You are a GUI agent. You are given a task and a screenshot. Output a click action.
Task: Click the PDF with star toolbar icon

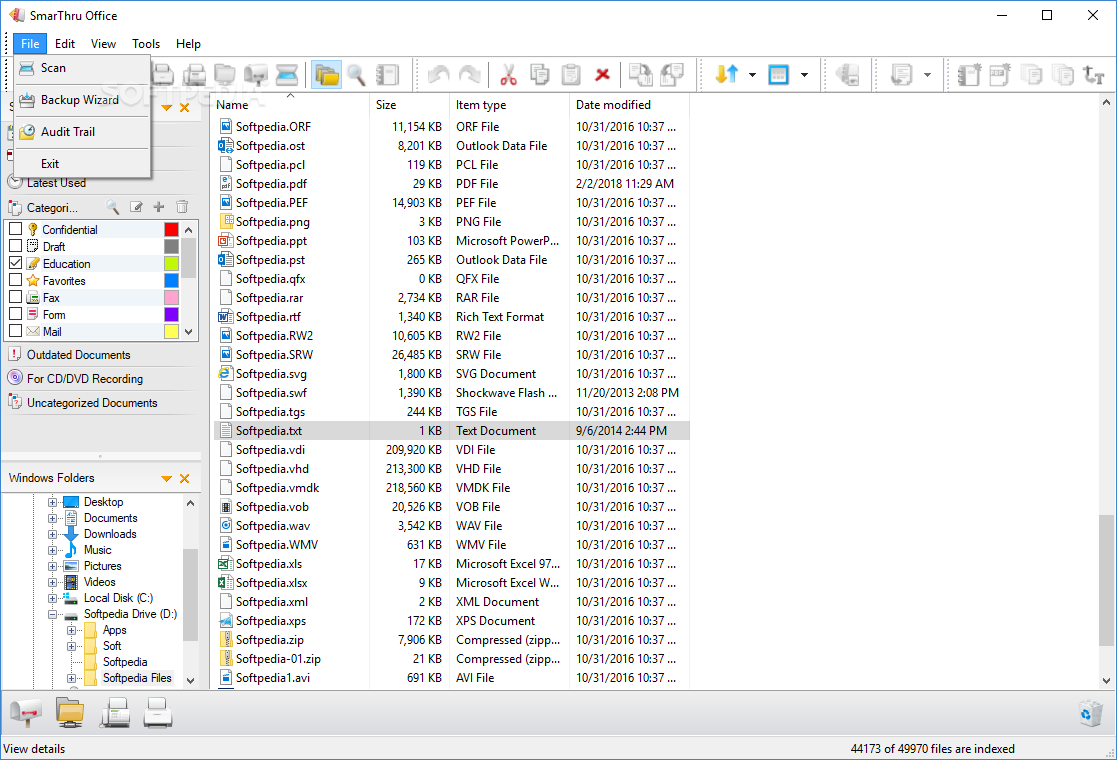(x=1000, y=74)
